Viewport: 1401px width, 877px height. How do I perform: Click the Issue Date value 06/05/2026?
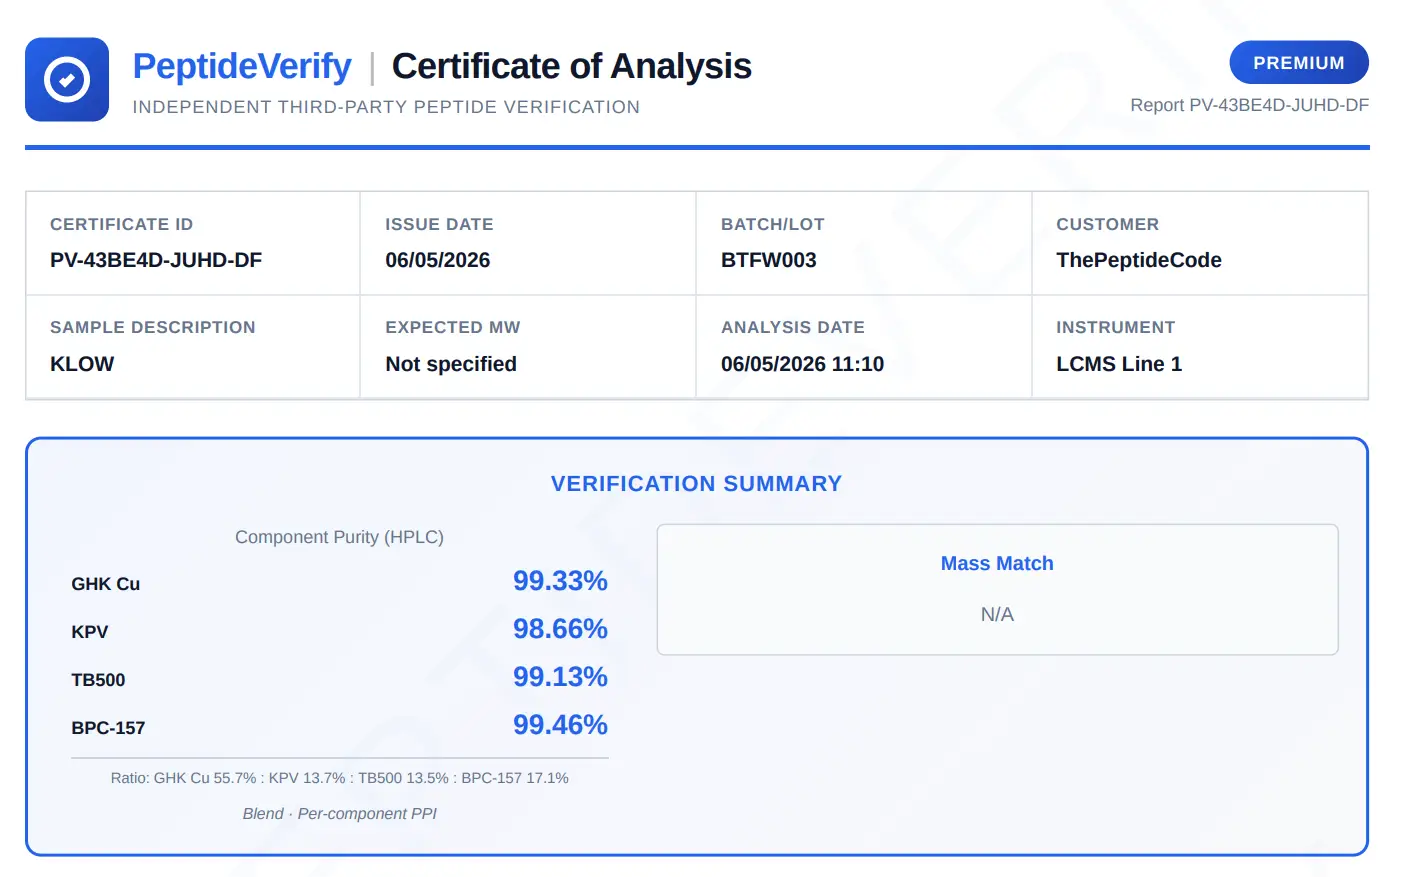[437, 260]
